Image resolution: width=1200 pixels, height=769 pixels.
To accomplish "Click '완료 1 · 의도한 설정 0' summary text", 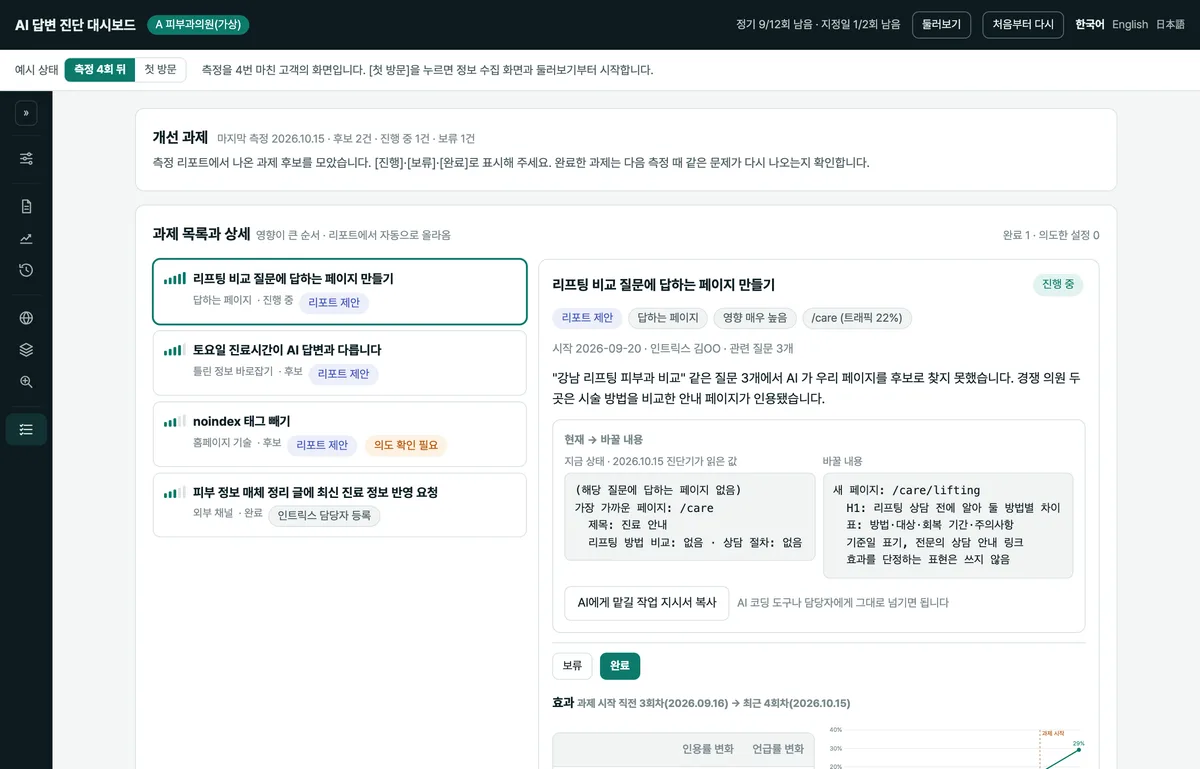I will click(x=1051, y=235).
